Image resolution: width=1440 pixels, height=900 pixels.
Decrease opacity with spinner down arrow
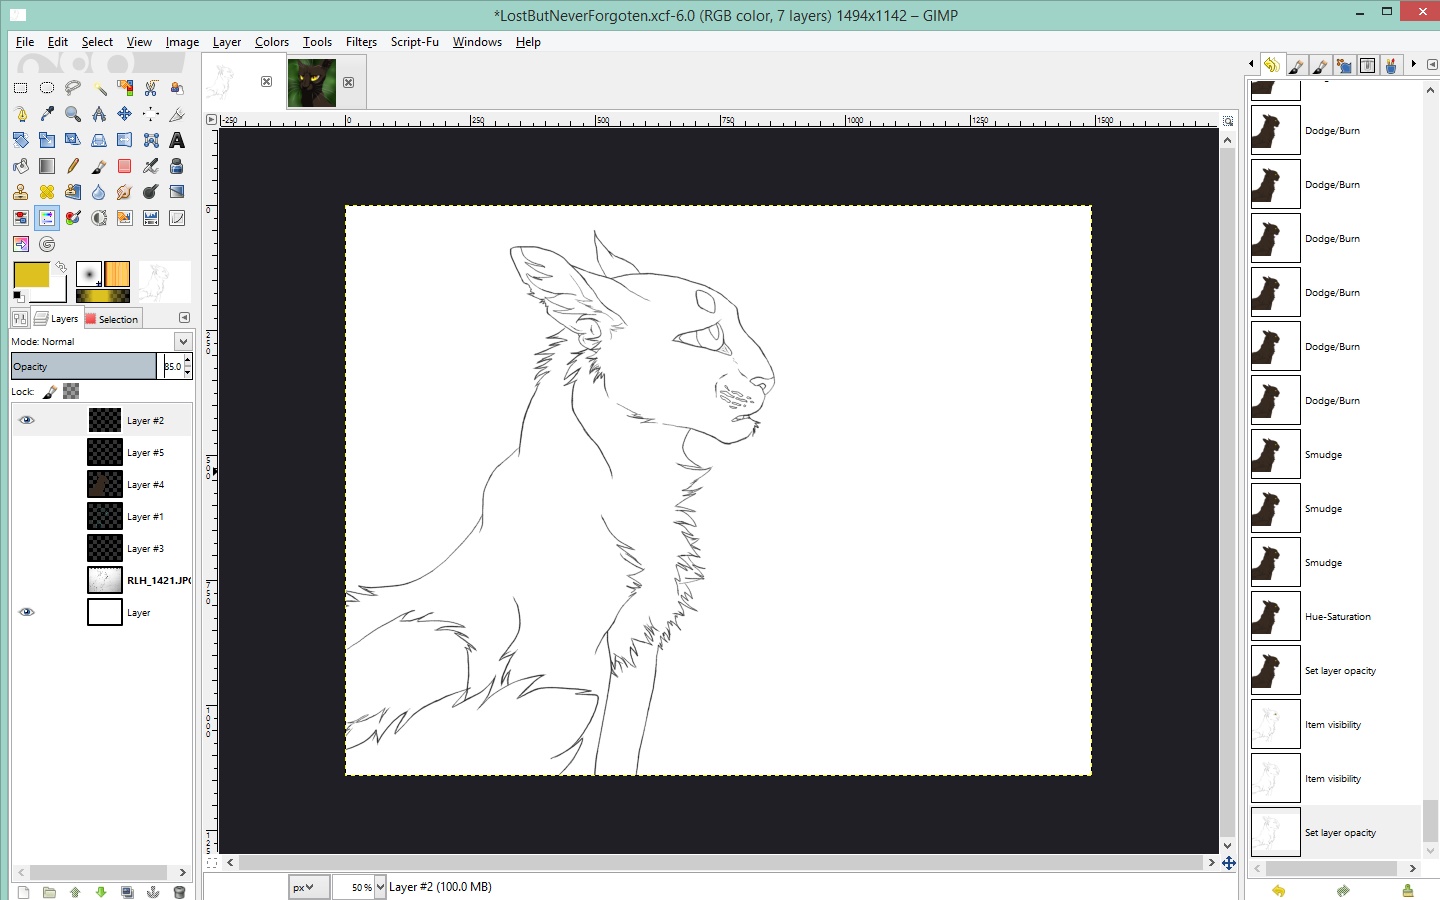click(187, 372)
